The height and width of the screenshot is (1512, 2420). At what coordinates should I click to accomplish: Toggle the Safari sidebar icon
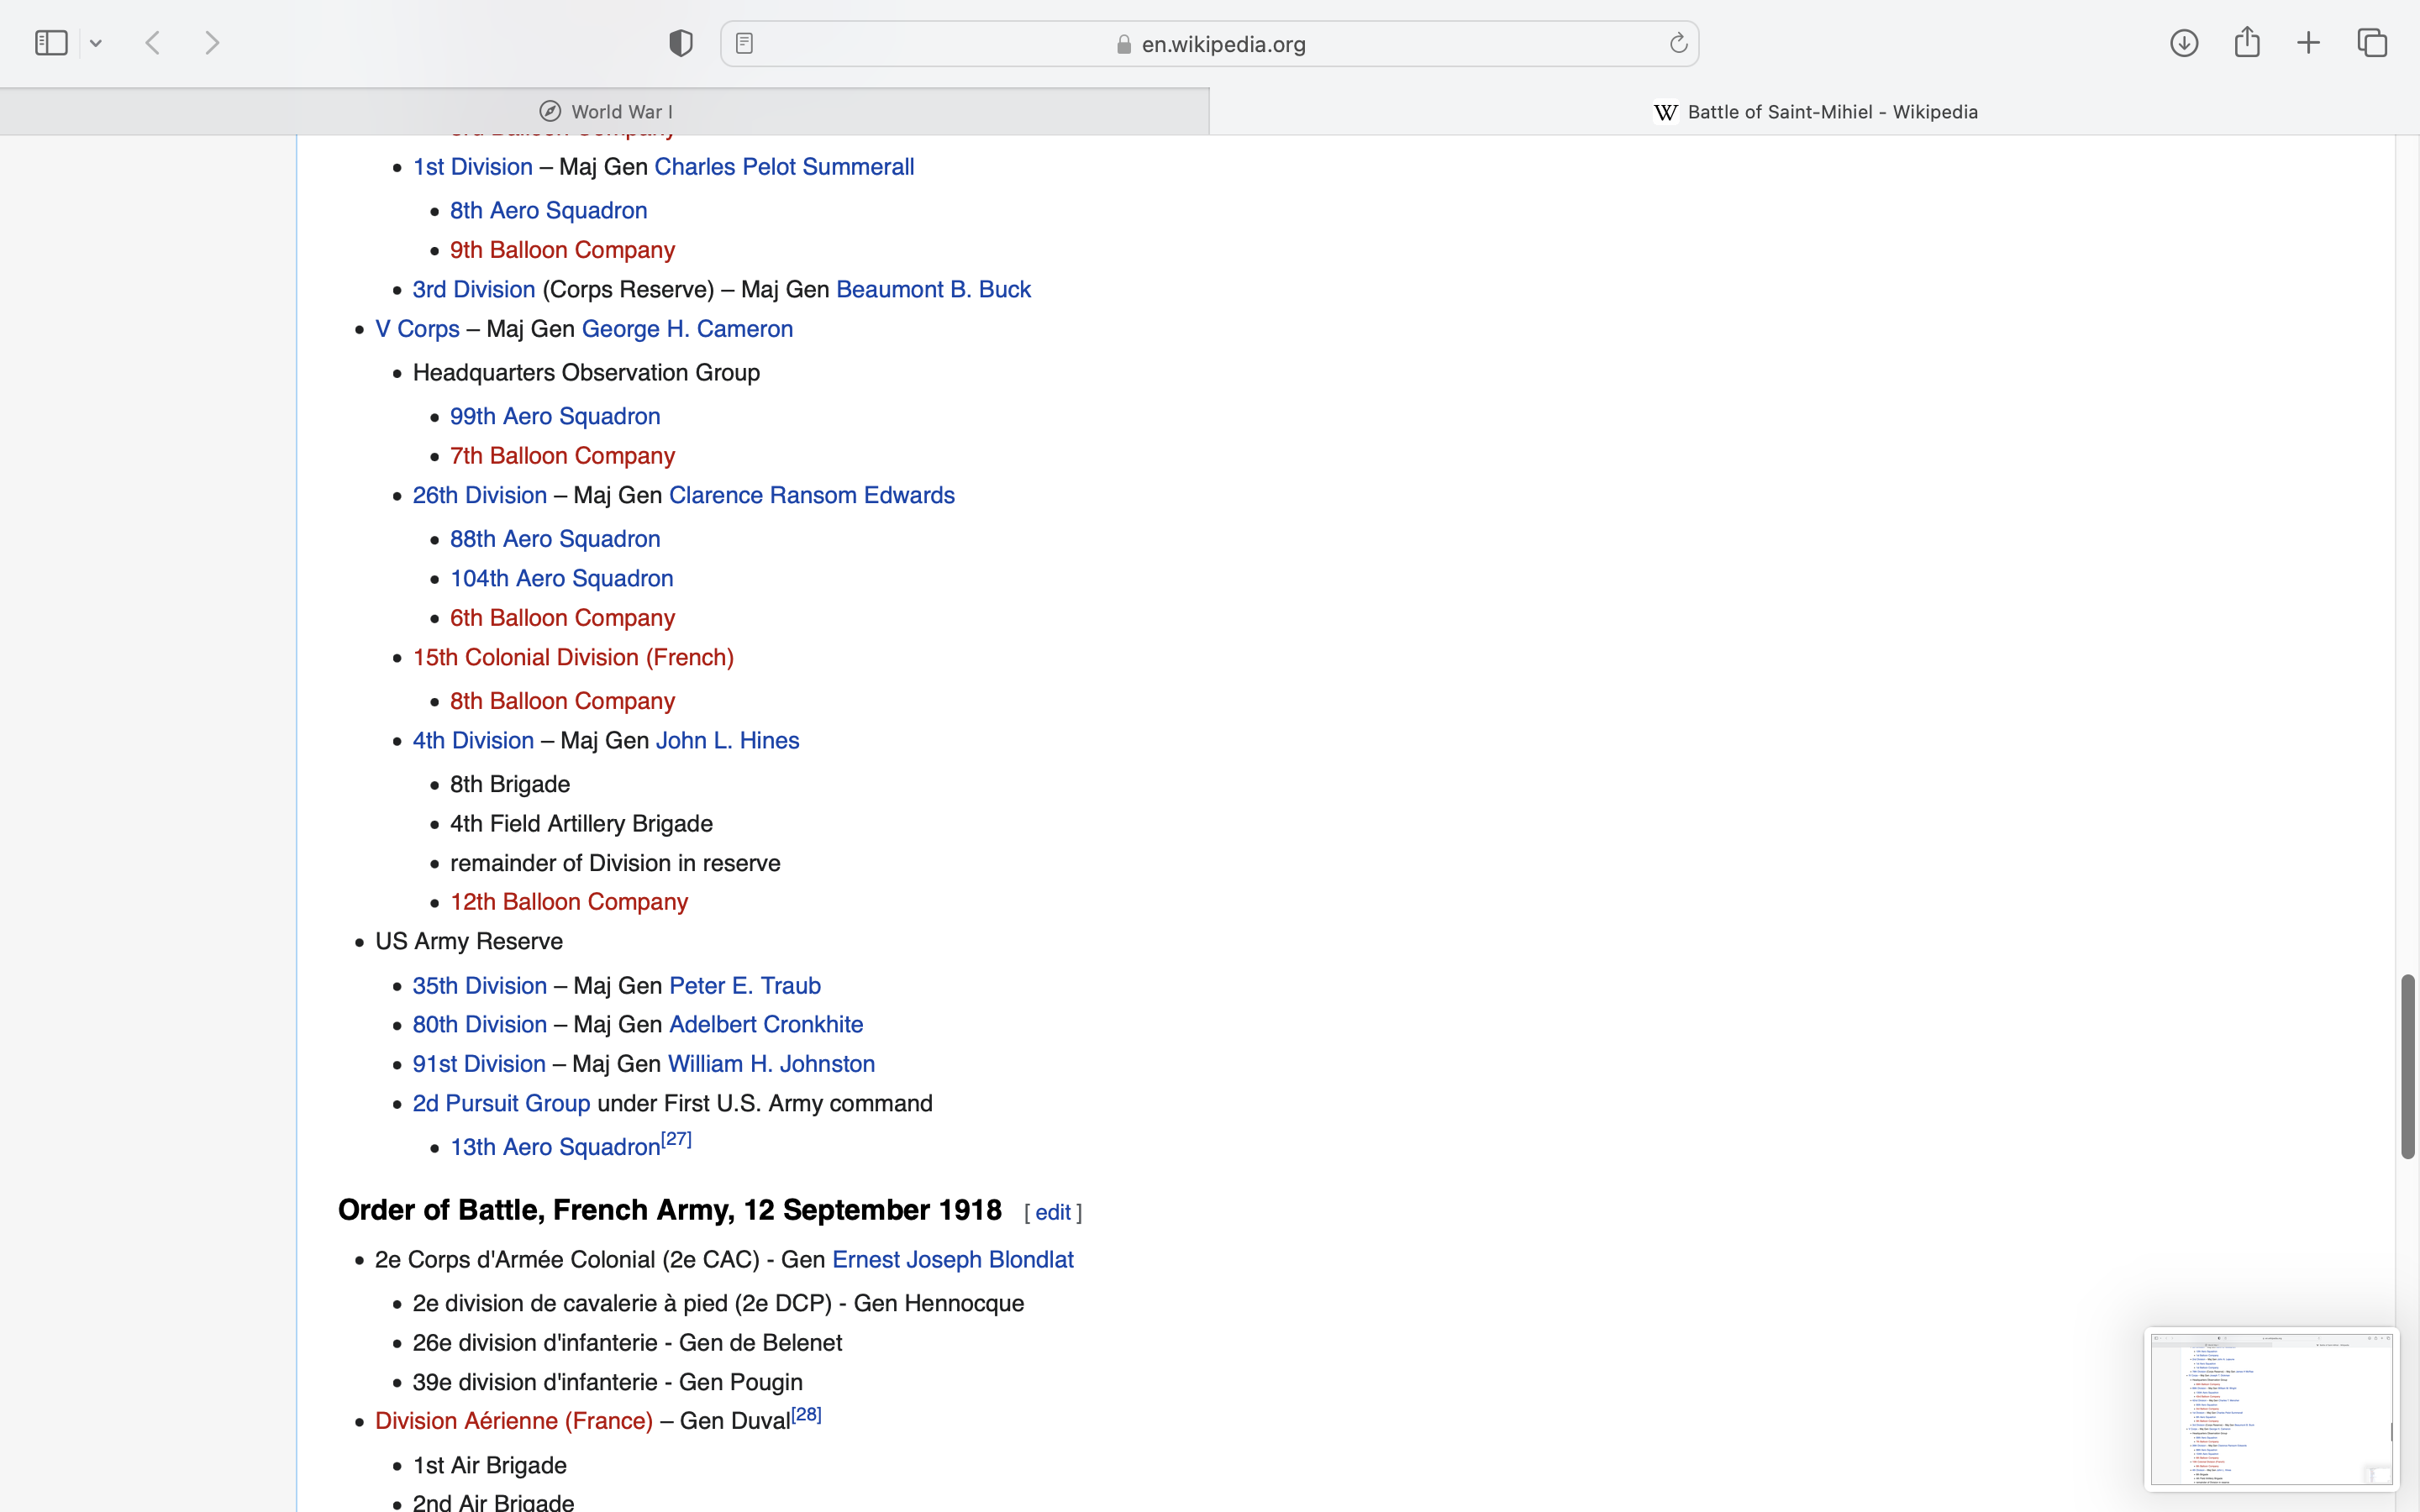(51, 43)
